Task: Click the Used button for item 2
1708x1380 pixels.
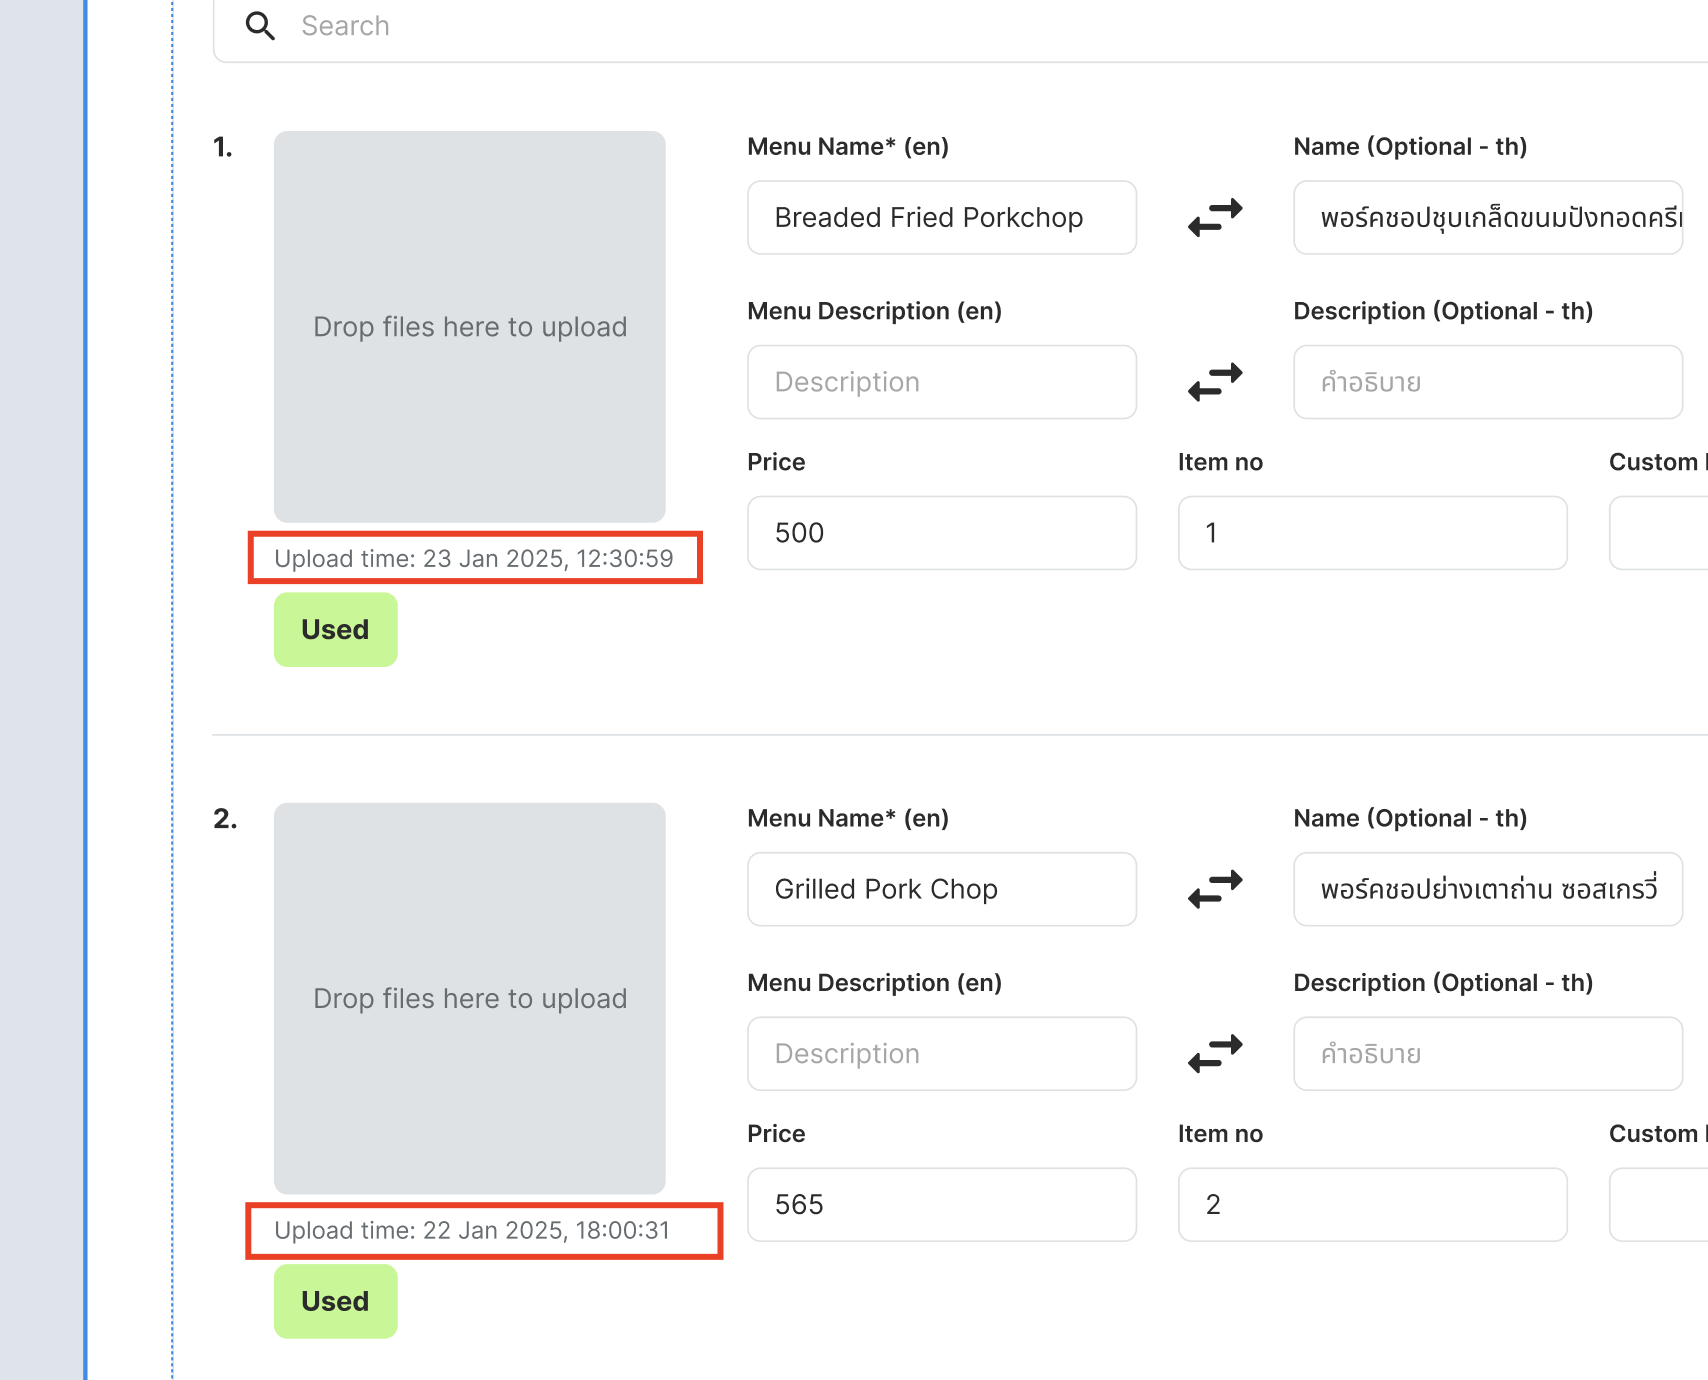Action: point(336,1302)
